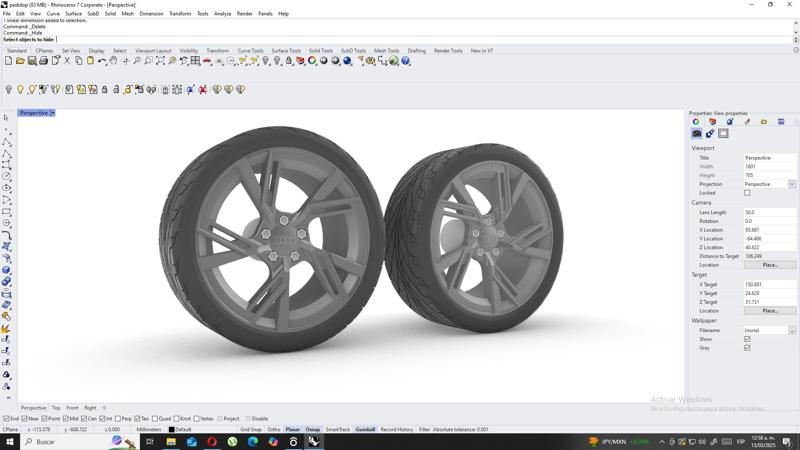Expand the Perspective viewport title menu arrow
The width and height of the screenshot is (800, 450).
tap(53, 113)
